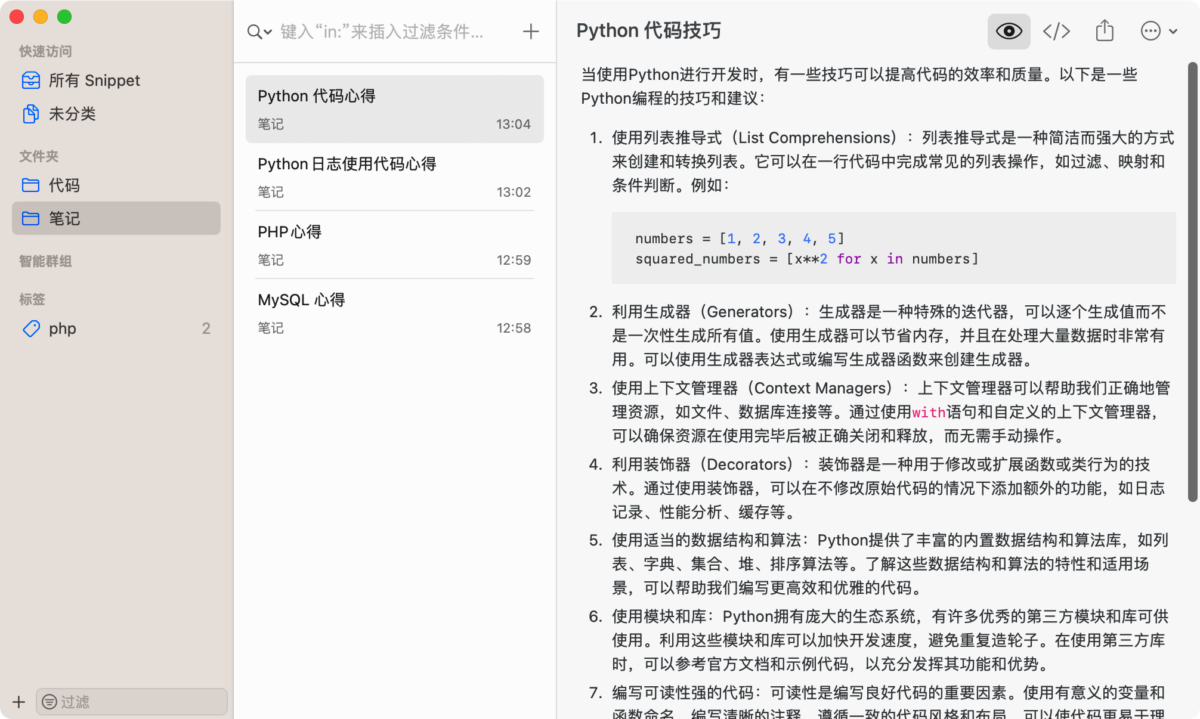Click the 快速访问 section header
The height and width of the screenshot is (719, 1200).
point(45,51)
